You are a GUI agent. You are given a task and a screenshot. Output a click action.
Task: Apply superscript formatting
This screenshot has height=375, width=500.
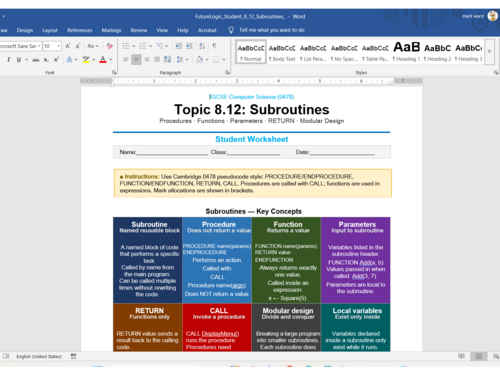click(56, 60)
